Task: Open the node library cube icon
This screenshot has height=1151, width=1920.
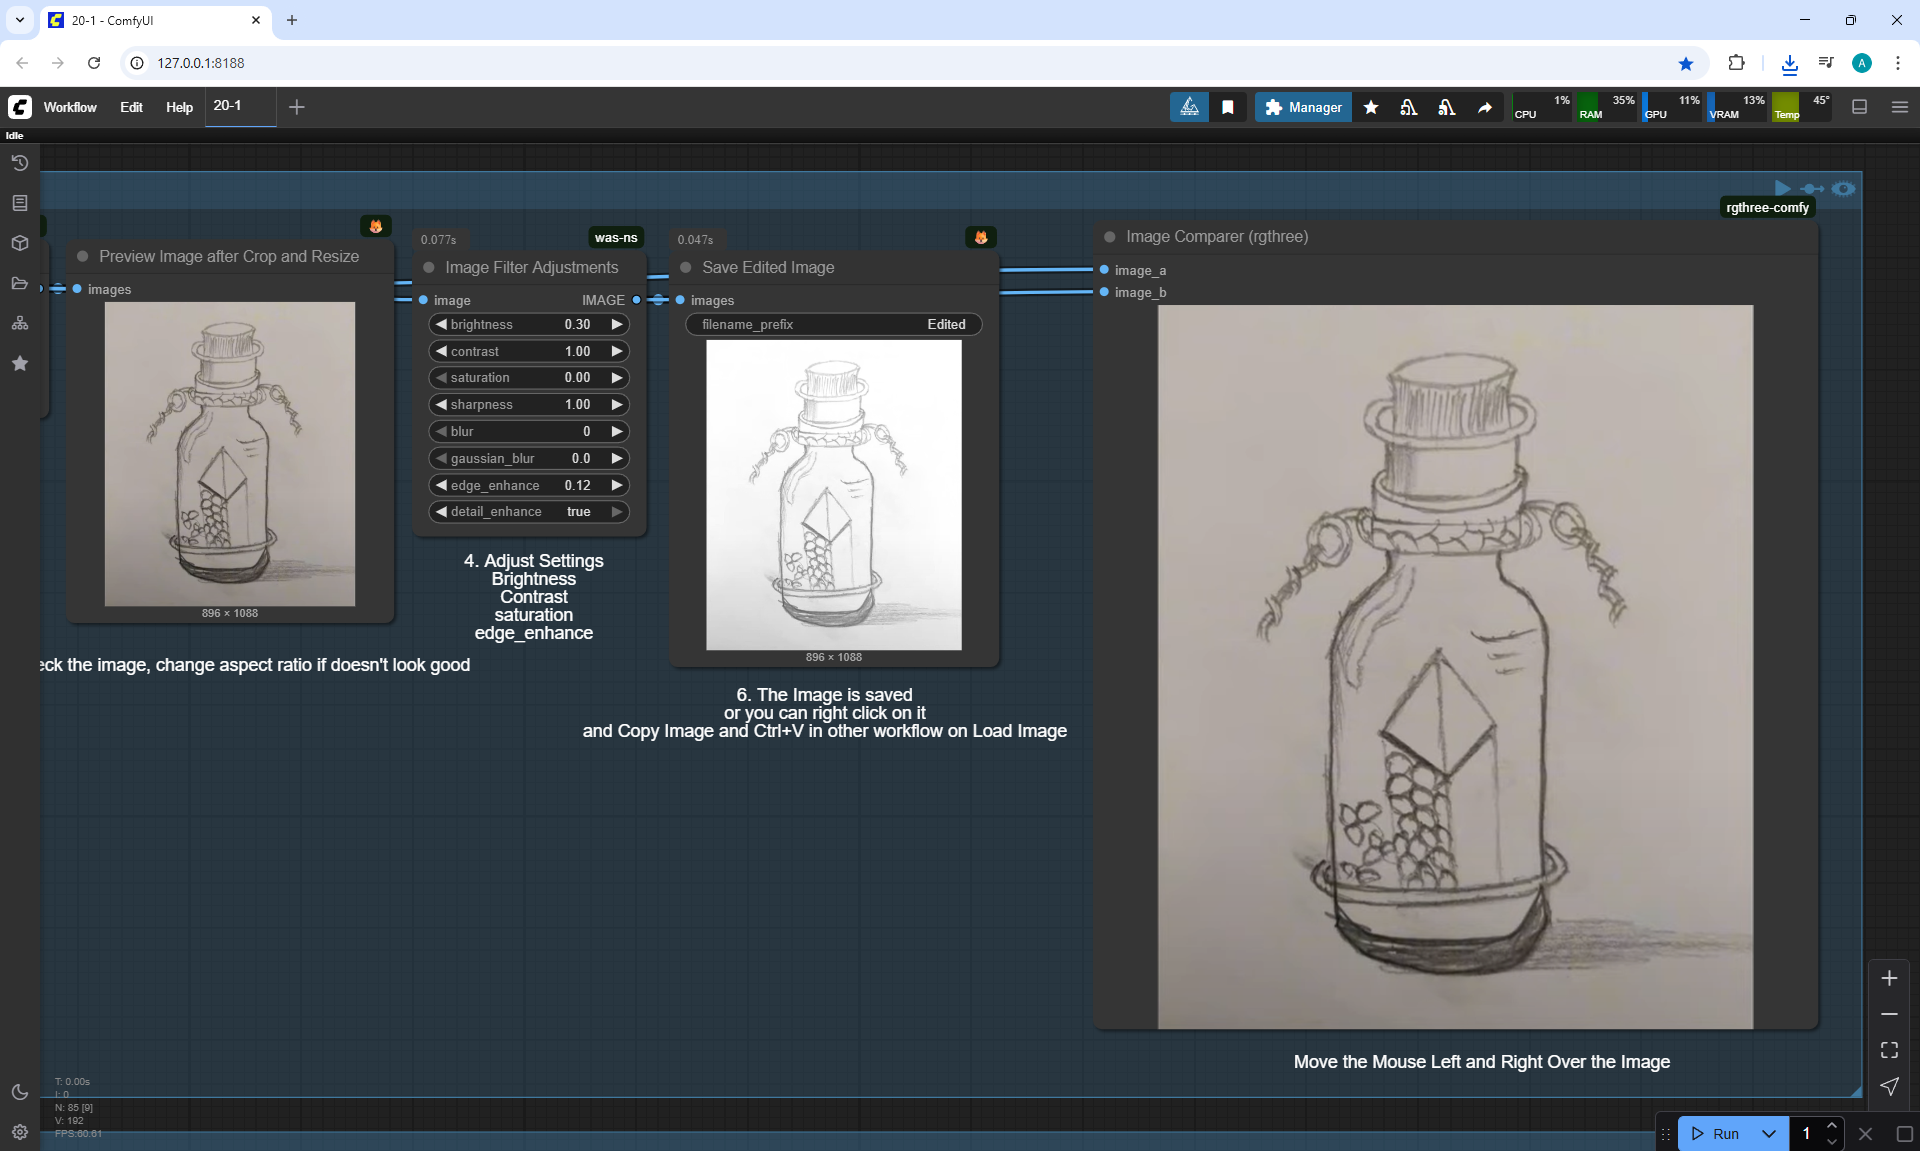Action: pos(19,243)
